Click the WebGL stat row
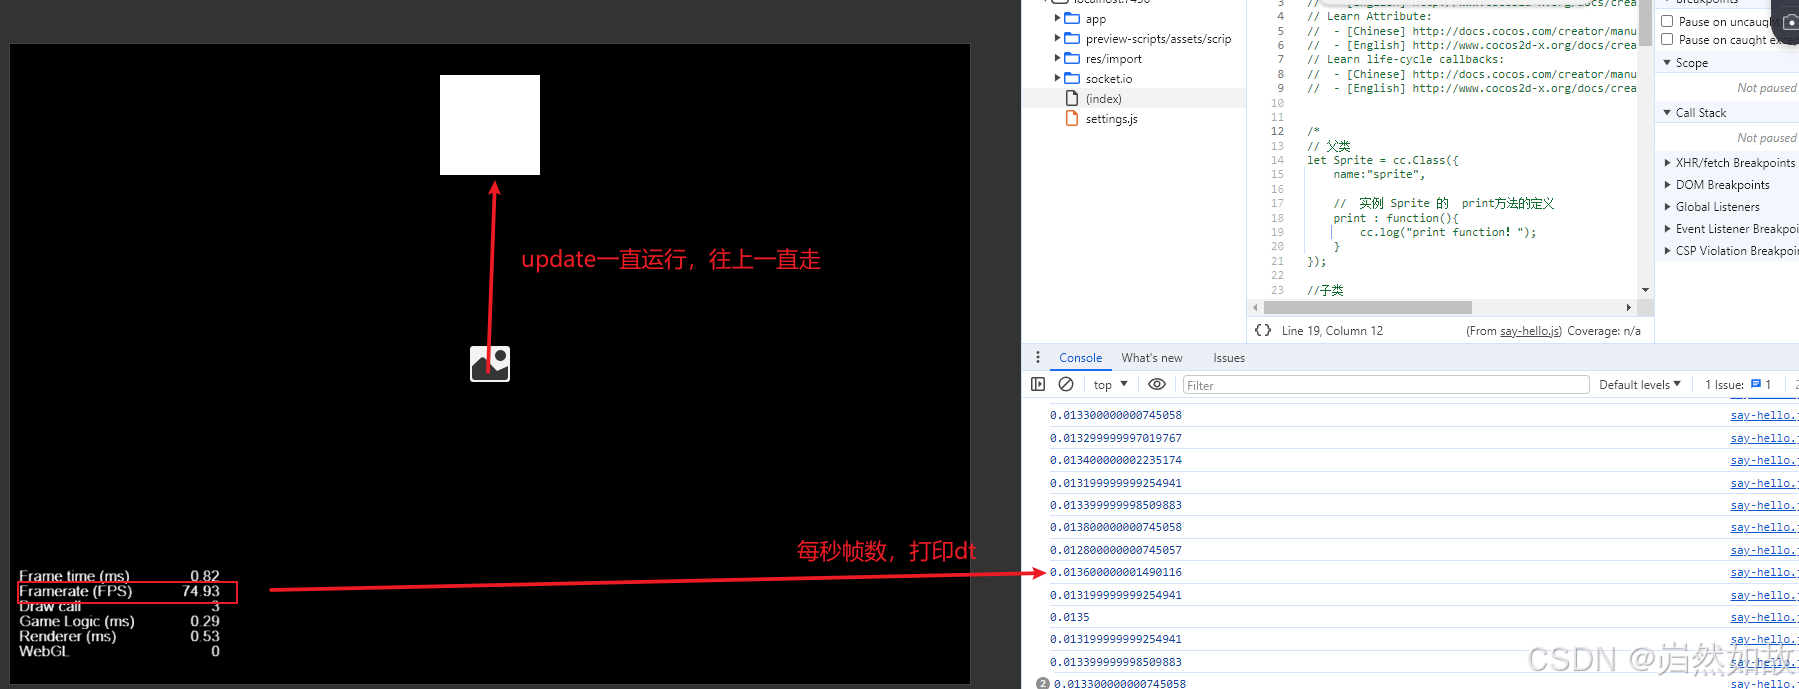 coord(119,651)
